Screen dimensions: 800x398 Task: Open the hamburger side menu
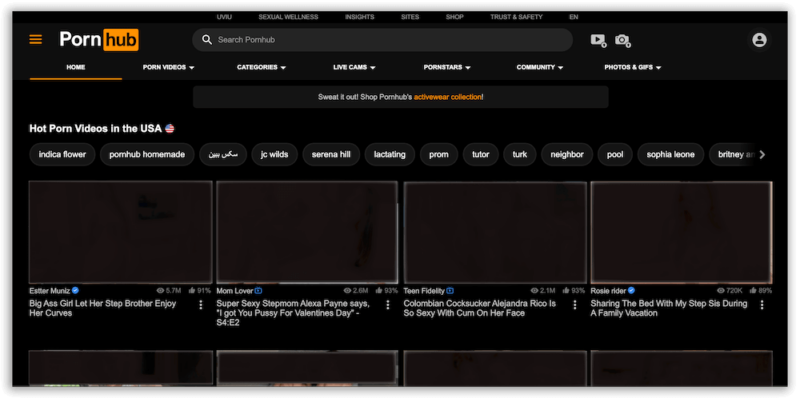point(36,40)
